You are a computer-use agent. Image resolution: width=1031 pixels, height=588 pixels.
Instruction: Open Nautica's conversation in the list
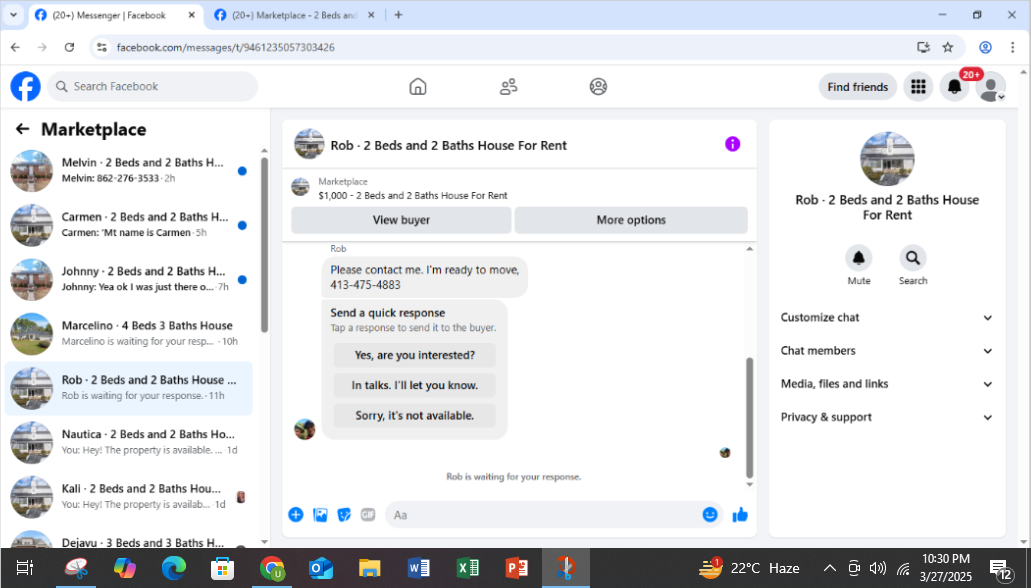coord(129,443)
